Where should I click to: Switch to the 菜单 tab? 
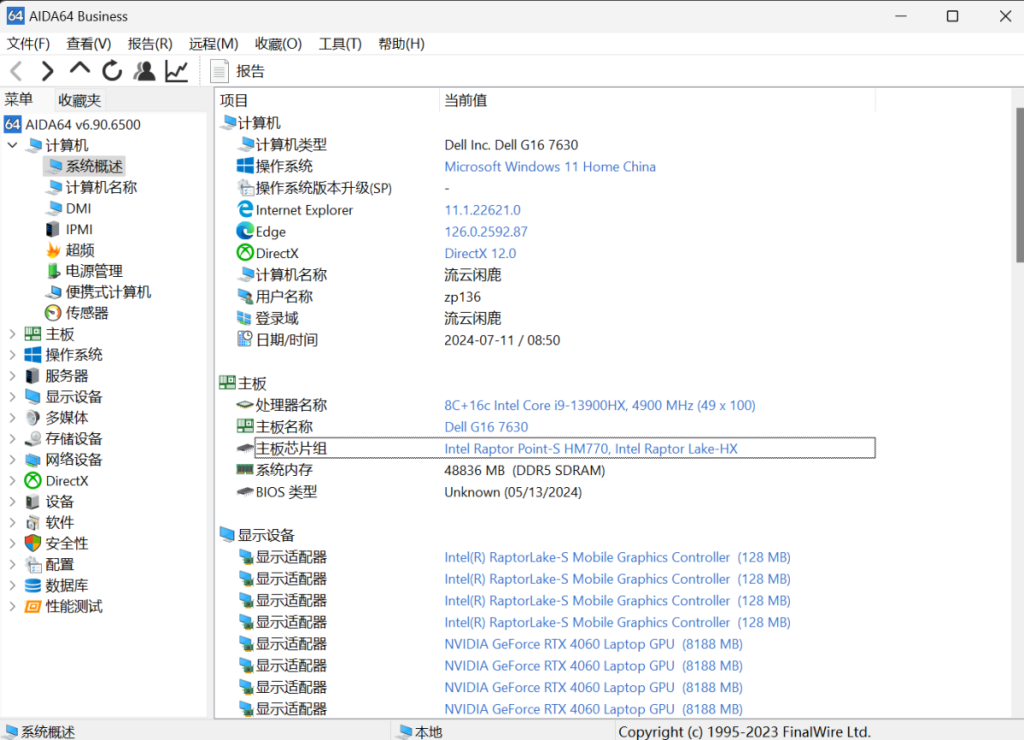[x=18, y=99]
